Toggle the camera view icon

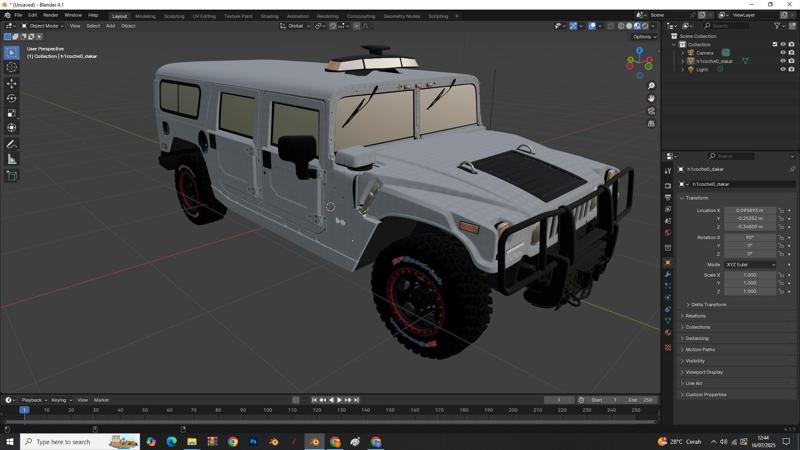[x=651, y=111]
